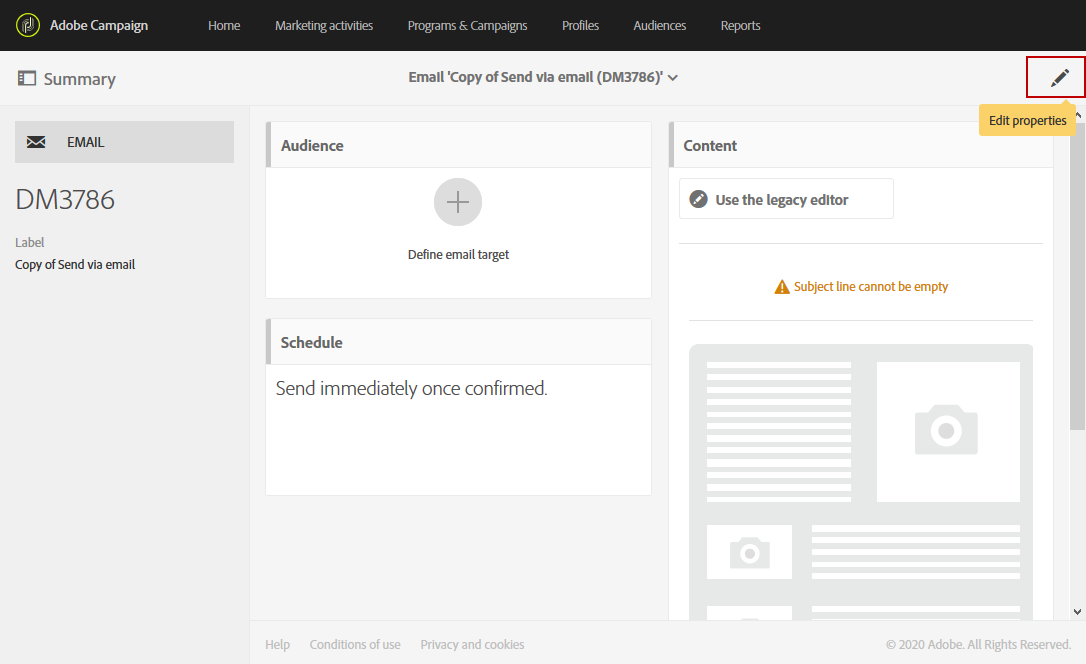Screen dimensions: 1086x664
Task: Click the subject line warning triangle icon
Action: coord(782,287)
